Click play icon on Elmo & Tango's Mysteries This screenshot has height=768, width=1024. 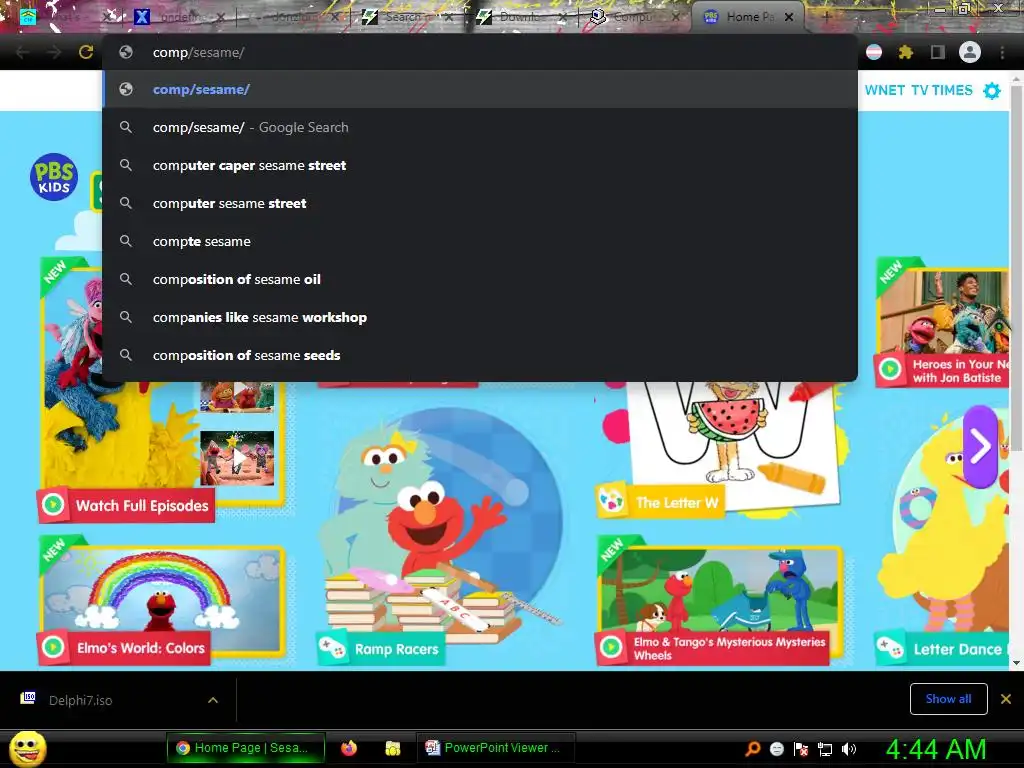coord(612,647)
